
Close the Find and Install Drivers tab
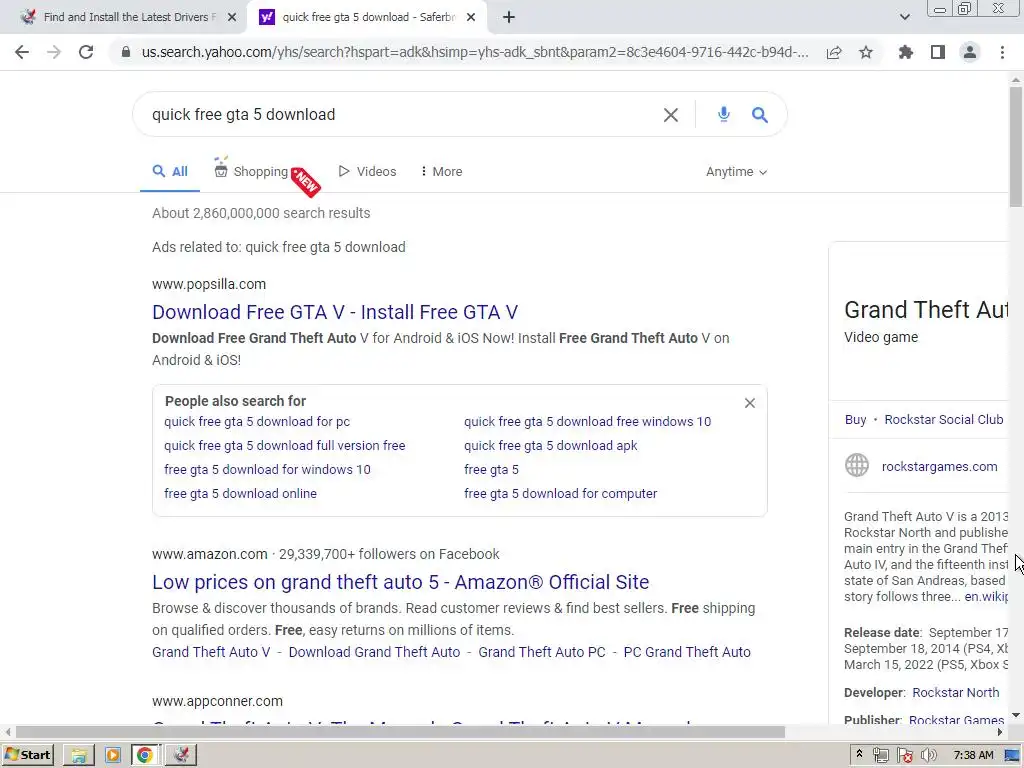(232, 18)
